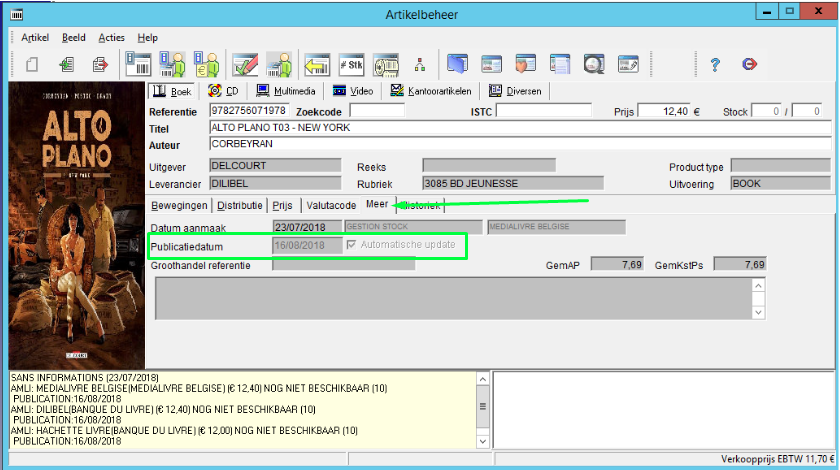
Task: Click the Publicatiedatum field 16/08/2018
Action: click(307, 245)
